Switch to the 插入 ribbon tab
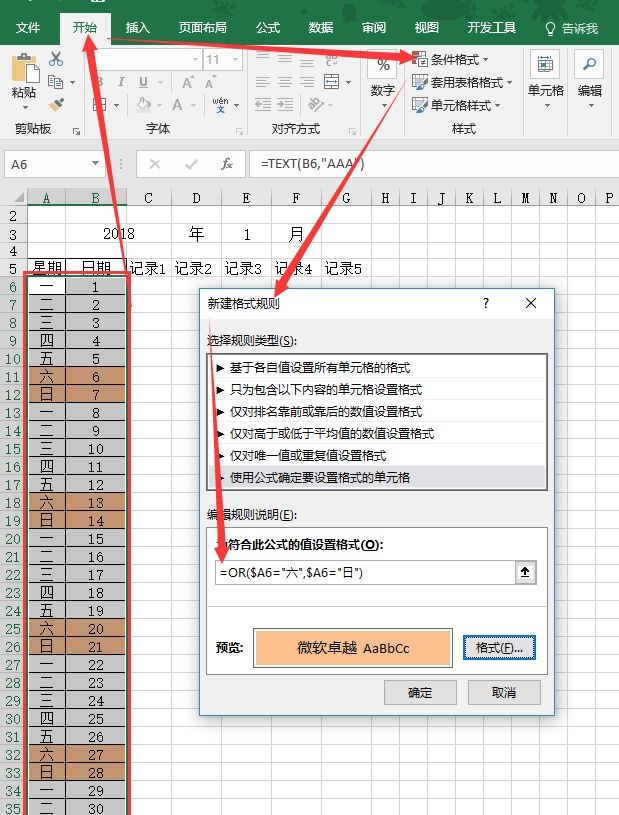Screen dimensions: 619x815 [138, 28]
